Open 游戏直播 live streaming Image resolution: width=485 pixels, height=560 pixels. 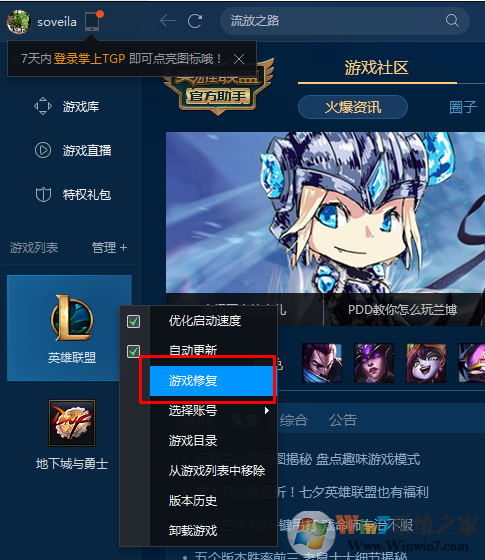pyautogui.click(x=73, y=150)
